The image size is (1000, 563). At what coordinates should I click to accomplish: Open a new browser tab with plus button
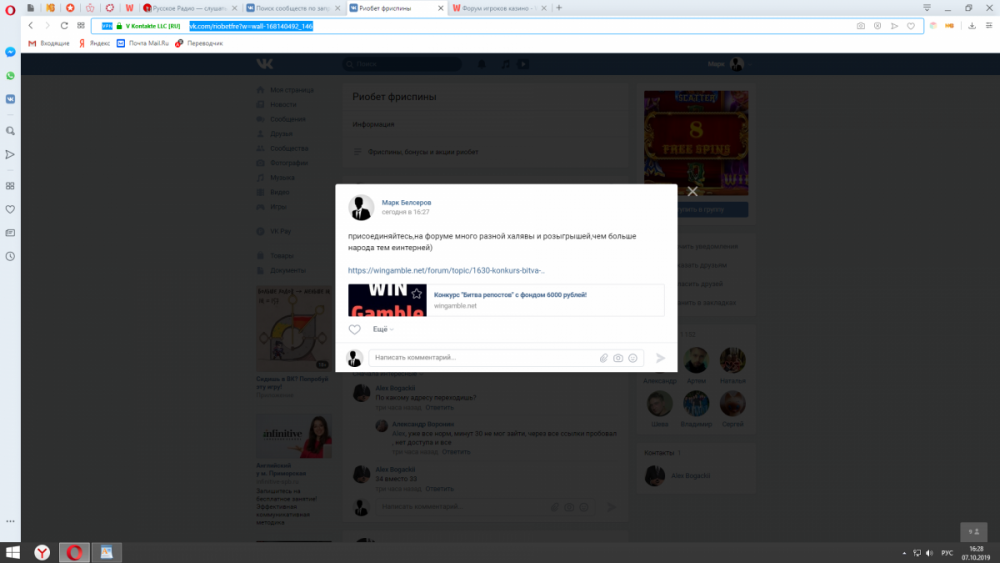tap(559, 8)
